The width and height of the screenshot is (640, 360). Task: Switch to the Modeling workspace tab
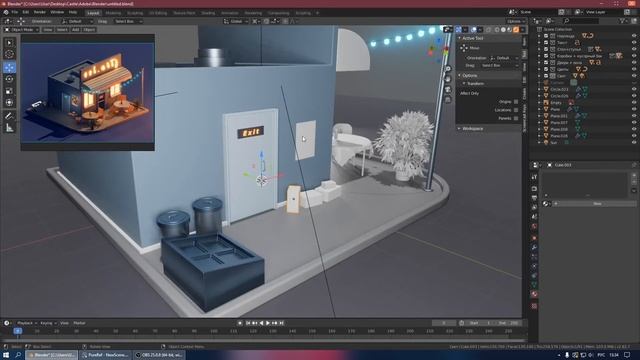(113, 13)
